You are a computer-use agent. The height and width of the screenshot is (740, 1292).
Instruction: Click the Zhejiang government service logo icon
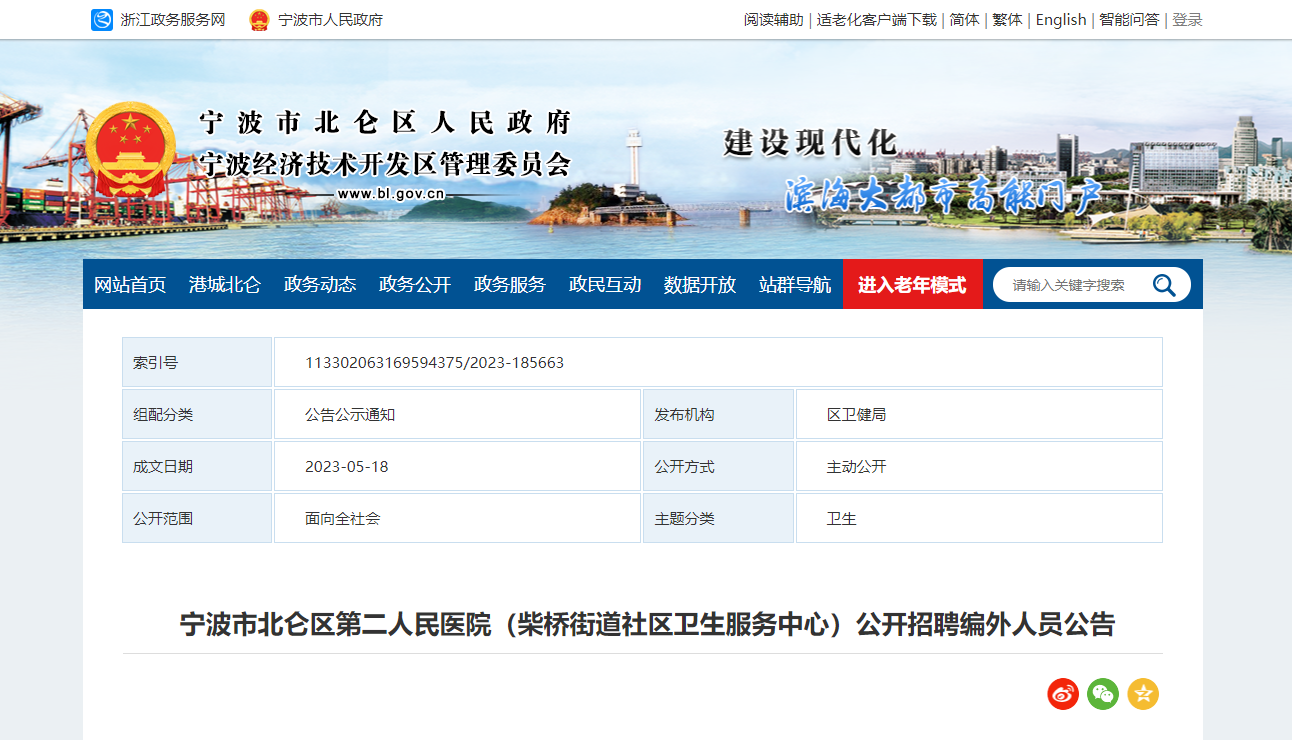[102, 20]
